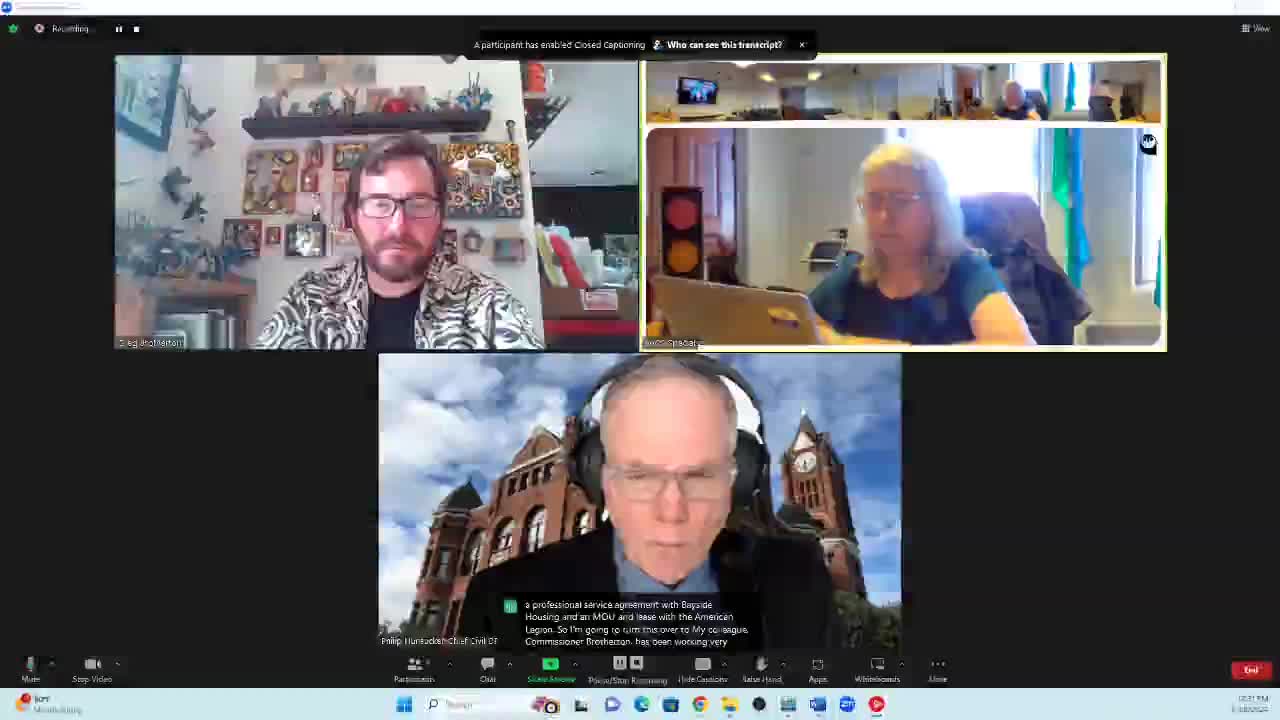The image size is (1280, 720).
Task: Click the red End meeting button
Action: click(1250, 670)
